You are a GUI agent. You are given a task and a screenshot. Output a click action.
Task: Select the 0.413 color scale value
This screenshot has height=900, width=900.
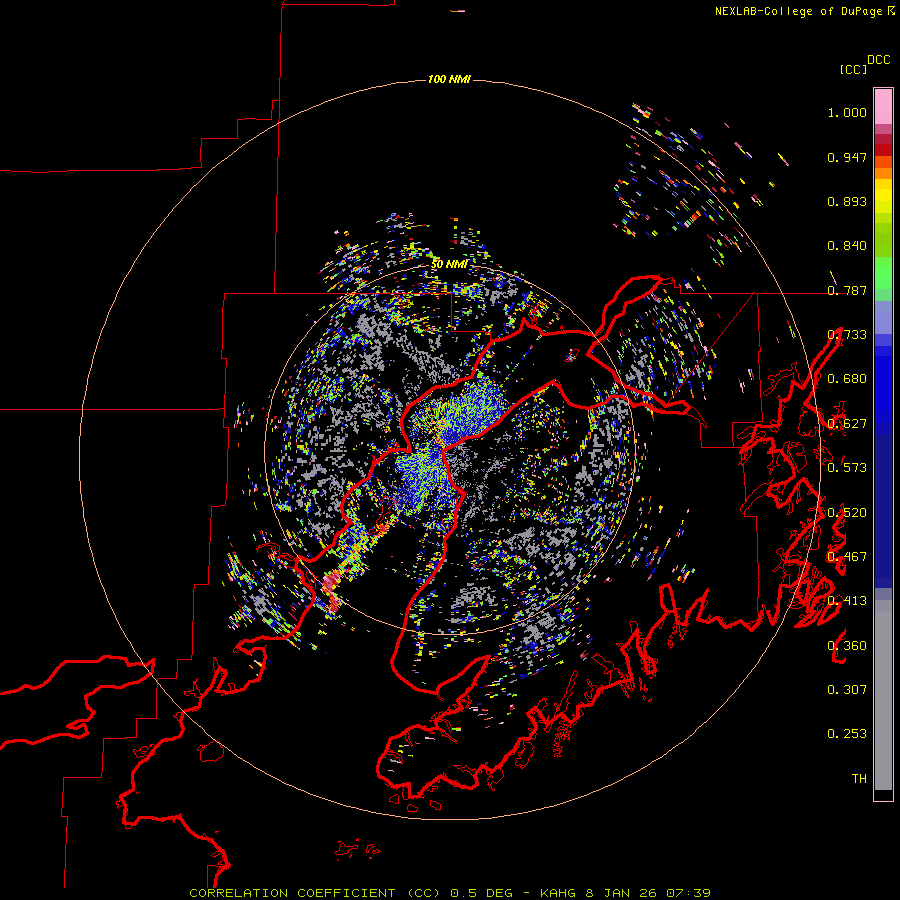pyautogui.click(x=847, y=601)
